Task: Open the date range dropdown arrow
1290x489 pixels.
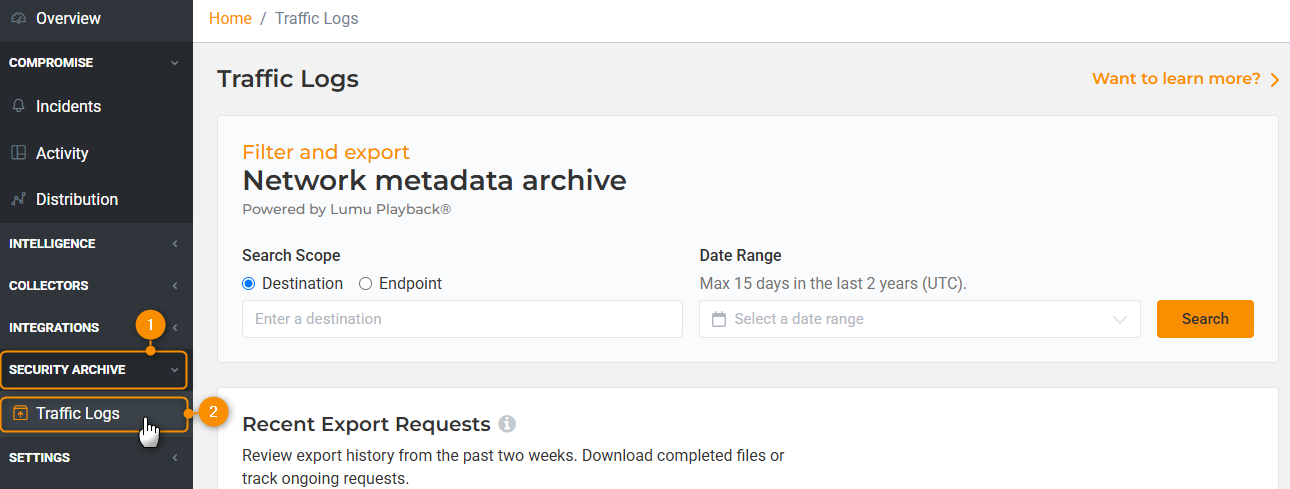Action: click(x=1119, y=320)
